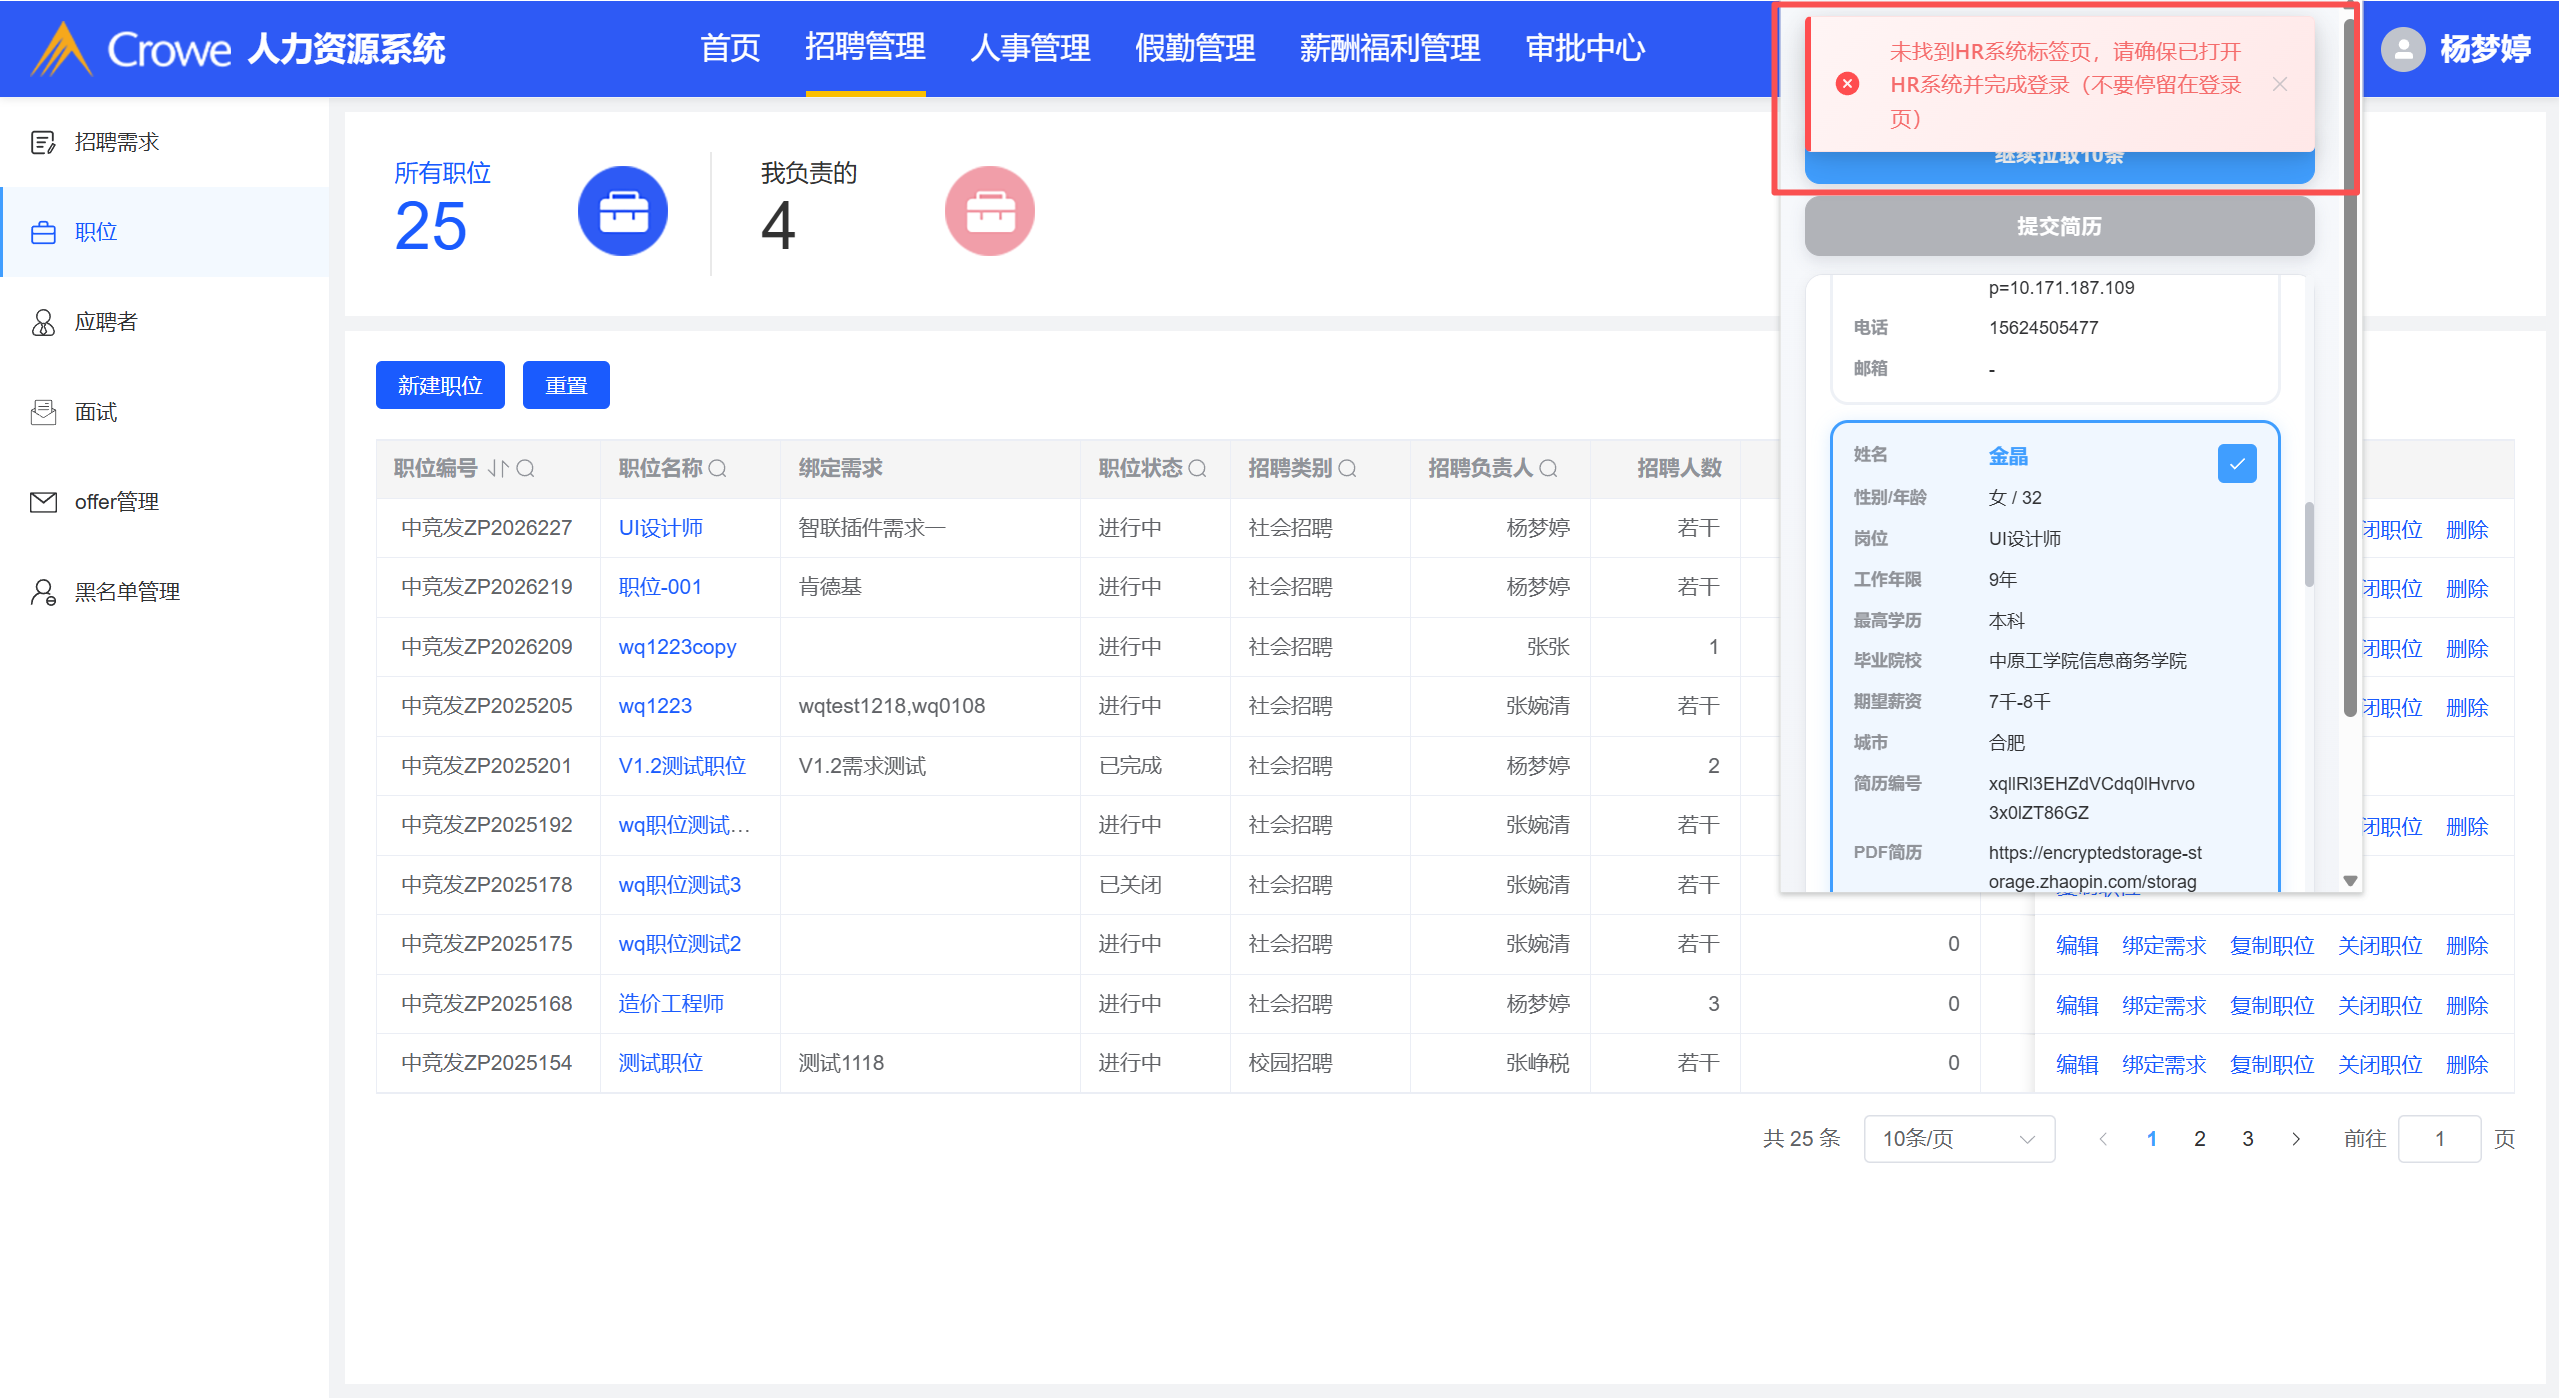Click the search icon beside 职位名称 header
Viewport: 2559px width, 1398px height.
coord(718,468)
